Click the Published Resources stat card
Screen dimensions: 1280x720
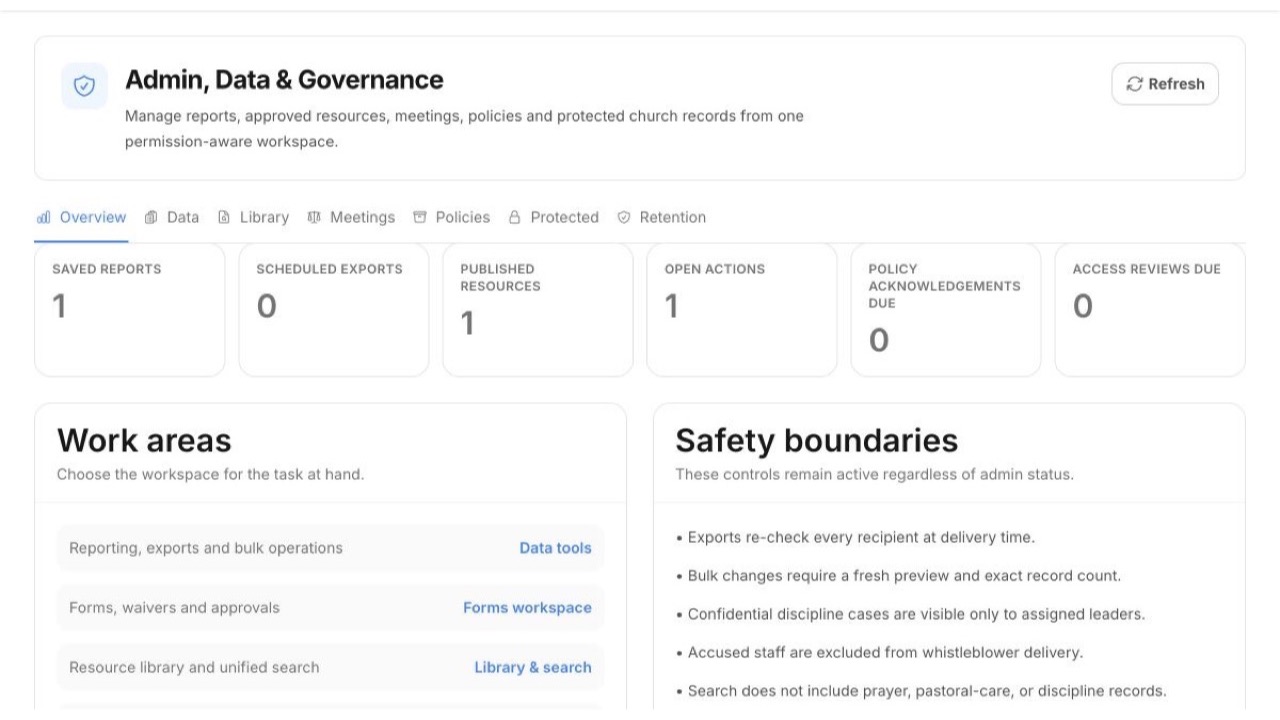[538, 310]
